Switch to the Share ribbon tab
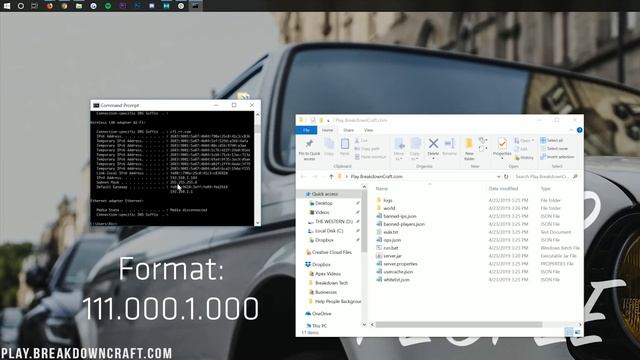This screenshot has width=640, height=360. [x=349, y=130]
